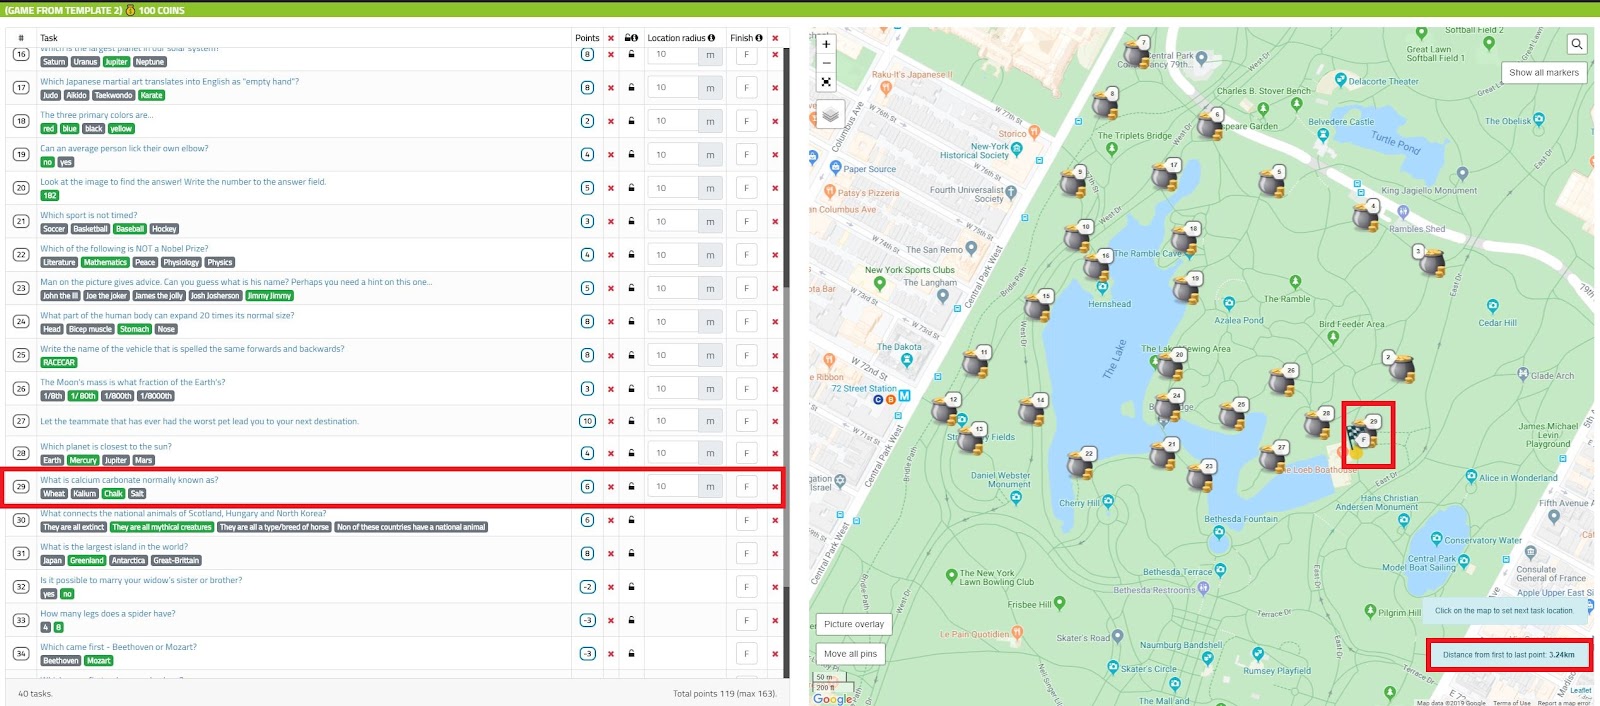Open the map layers control
Screen dimensions: 1600x706
[x=830, y=115]
